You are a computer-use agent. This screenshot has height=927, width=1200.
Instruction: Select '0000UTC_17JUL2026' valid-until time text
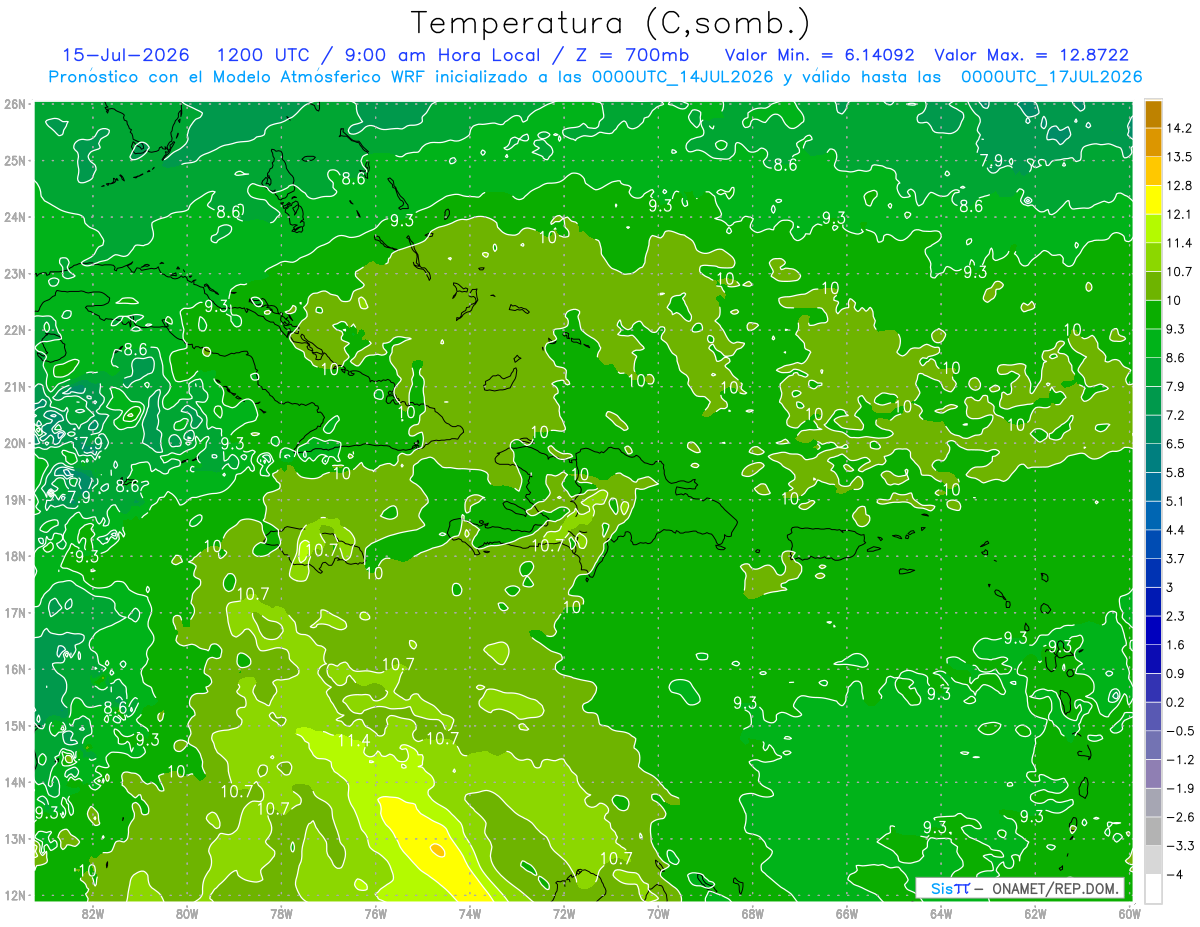[1052, 76]
